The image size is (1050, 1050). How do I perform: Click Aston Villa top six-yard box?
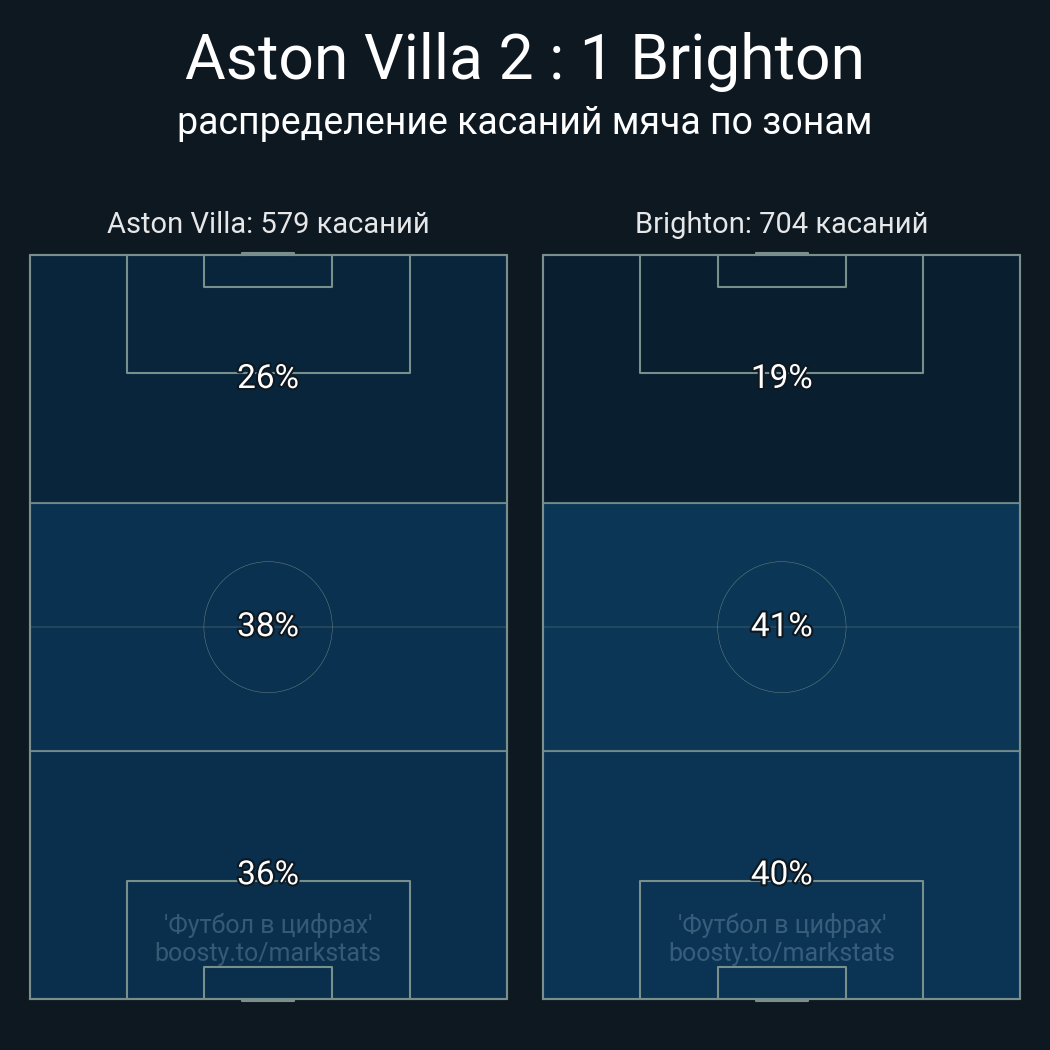[268, 271]
